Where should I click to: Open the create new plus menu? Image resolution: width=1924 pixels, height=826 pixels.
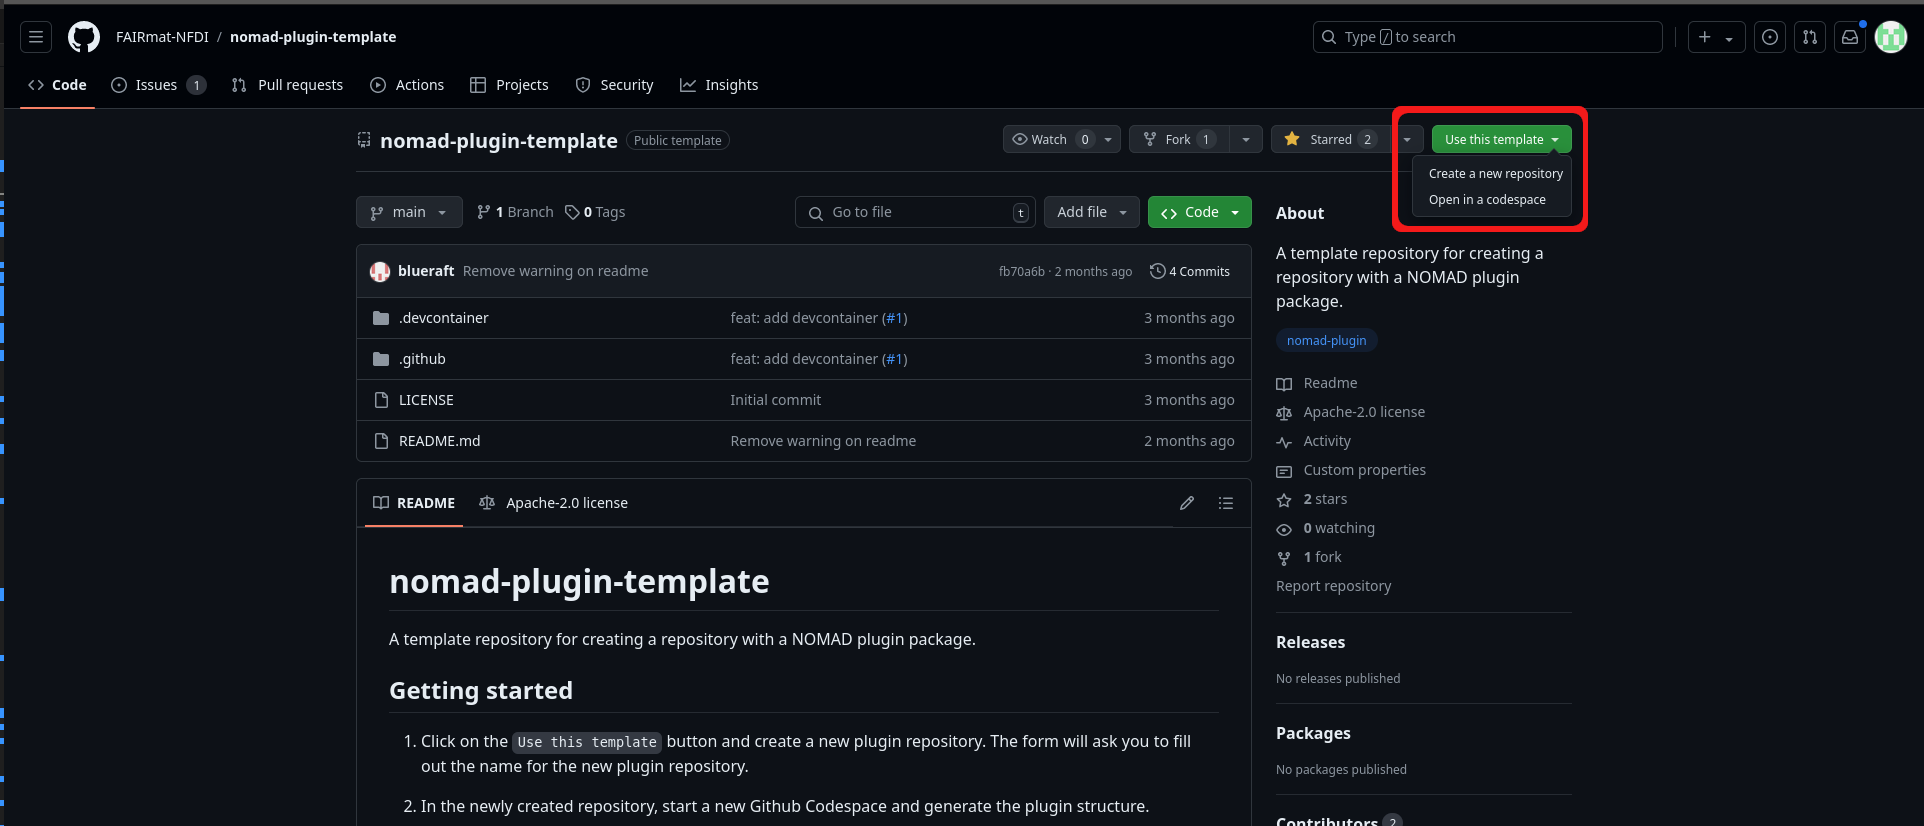click(1716, 37)
